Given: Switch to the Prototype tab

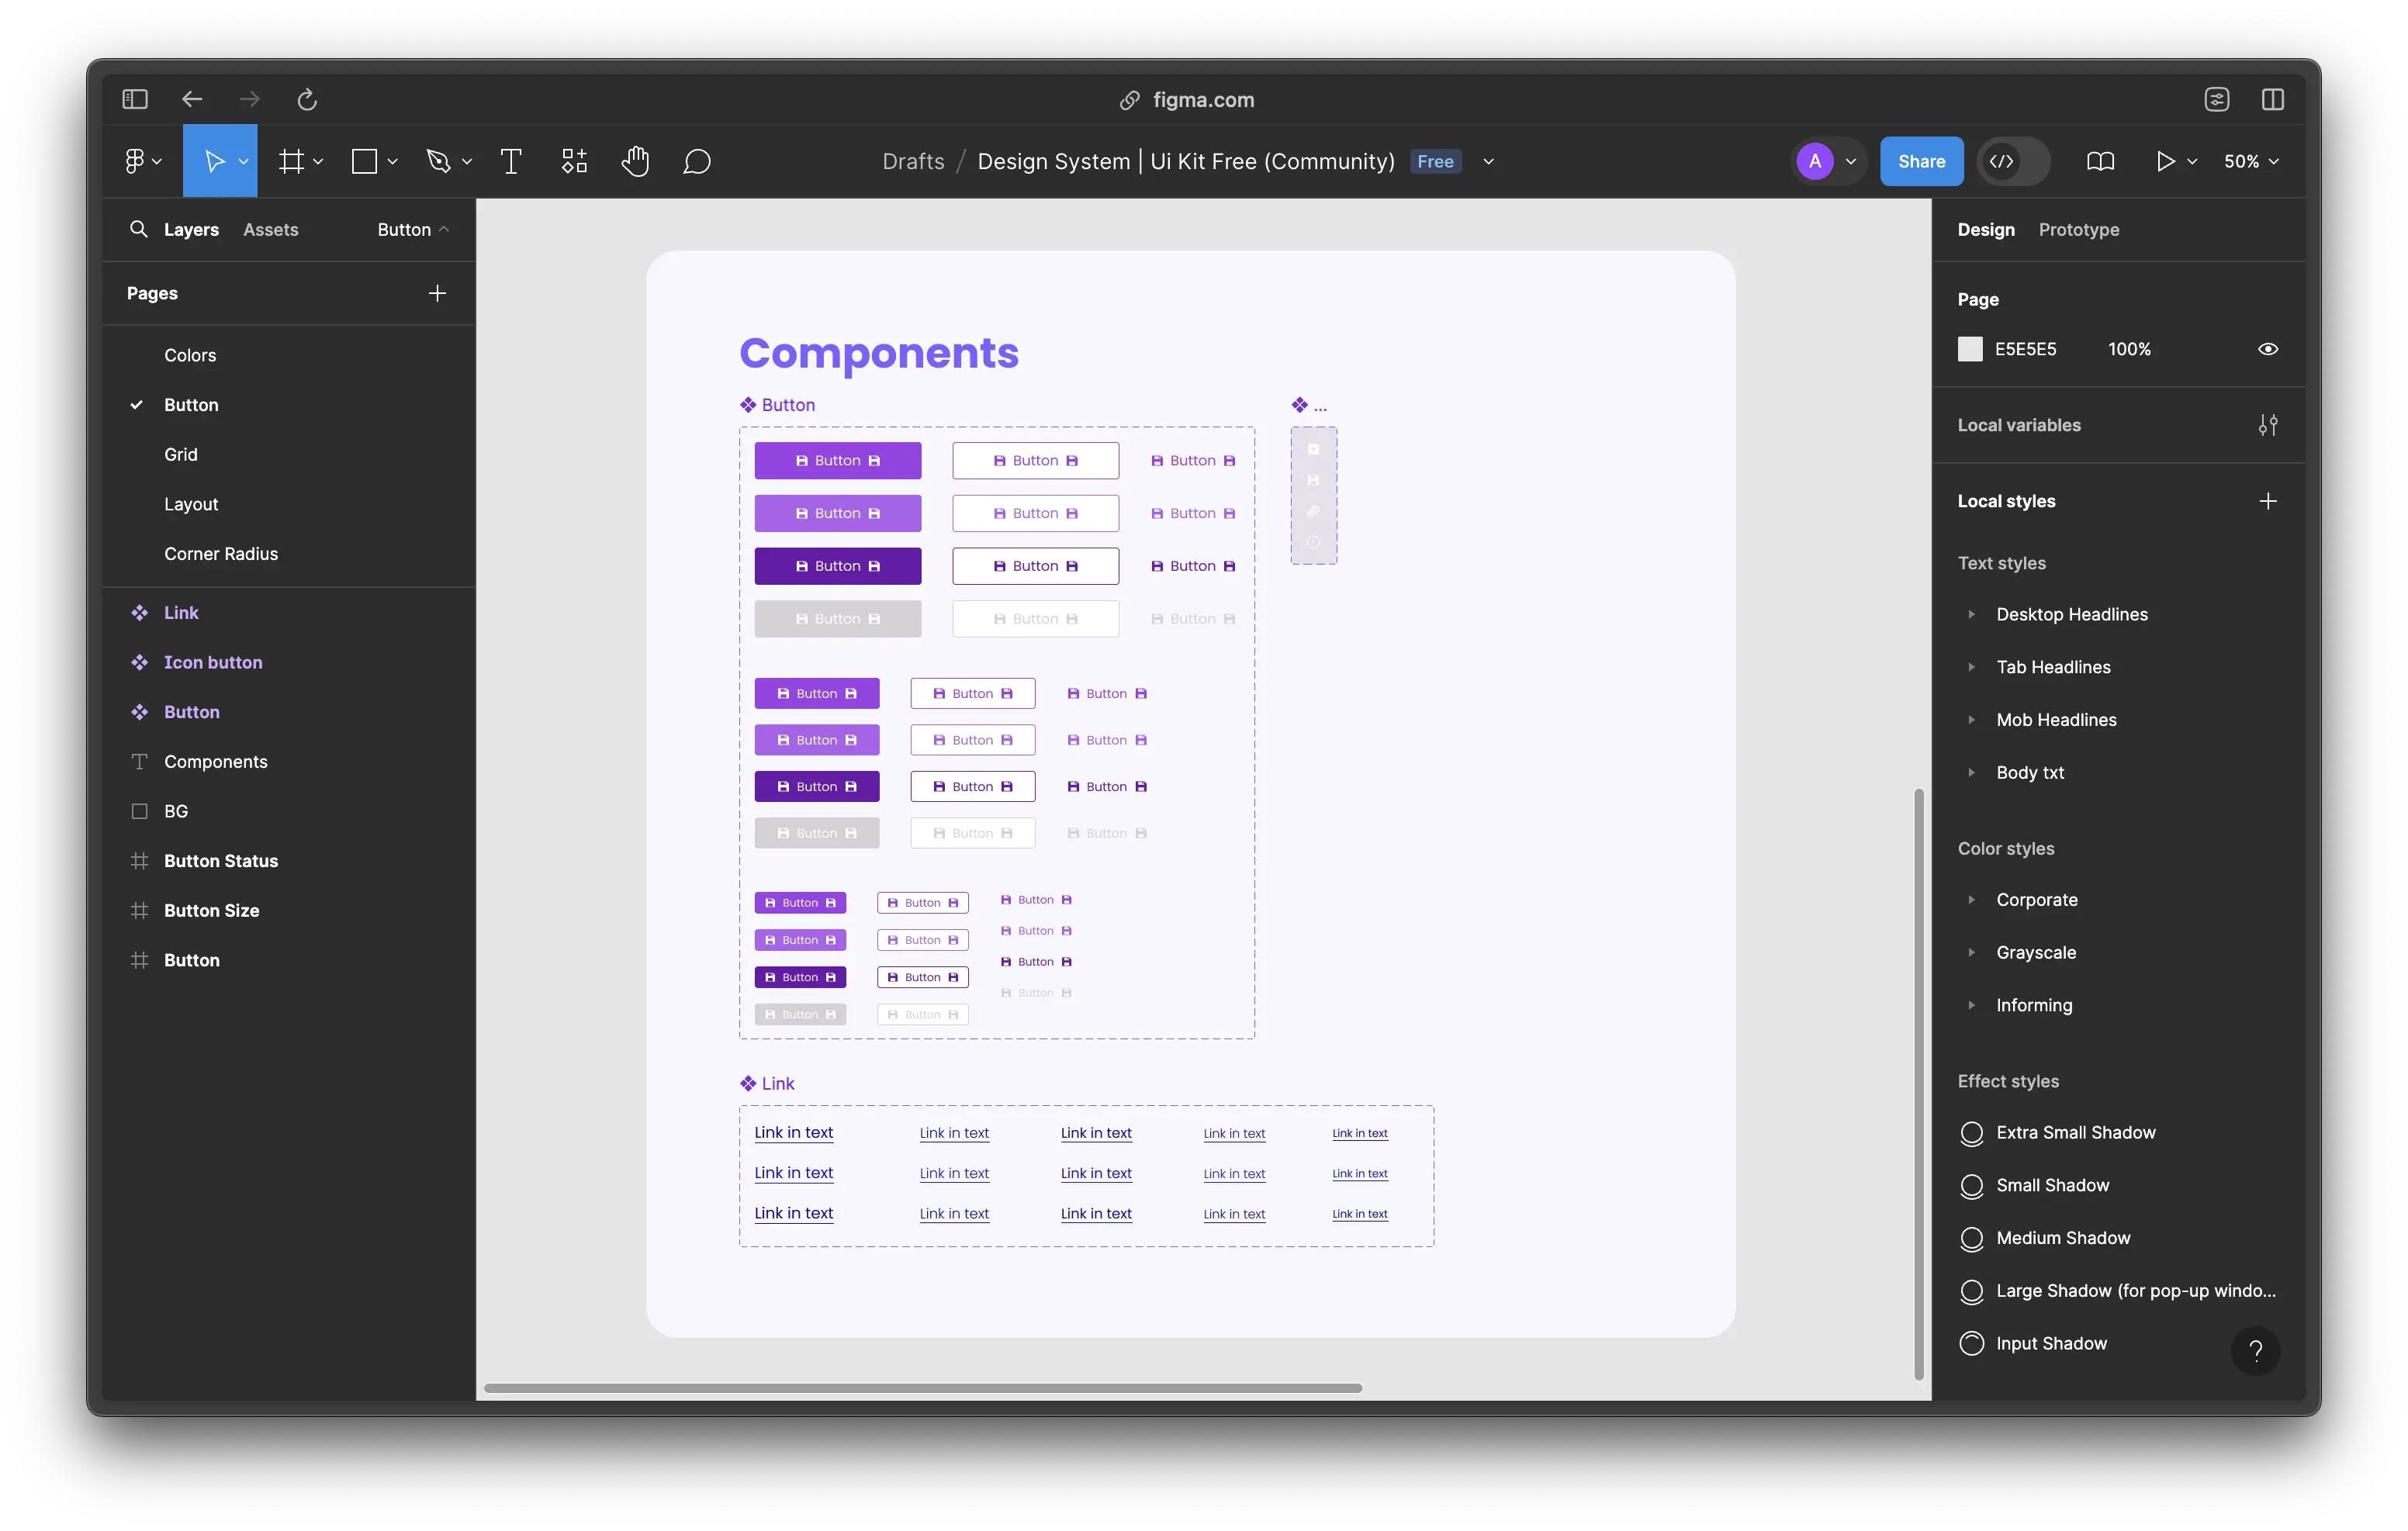Looking at the screenshot, I should 2078,229.
